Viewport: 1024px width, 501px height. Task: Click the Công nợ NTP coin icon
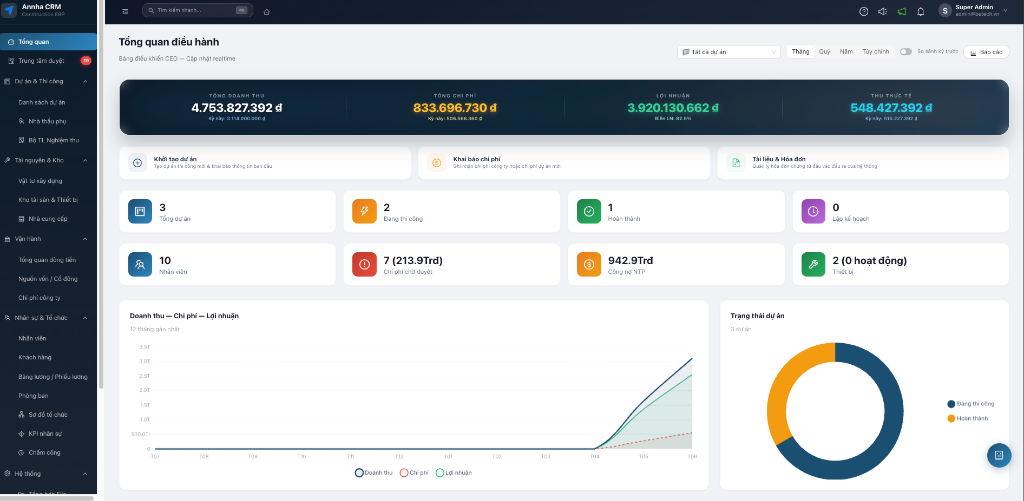click(x=589, y=265)
